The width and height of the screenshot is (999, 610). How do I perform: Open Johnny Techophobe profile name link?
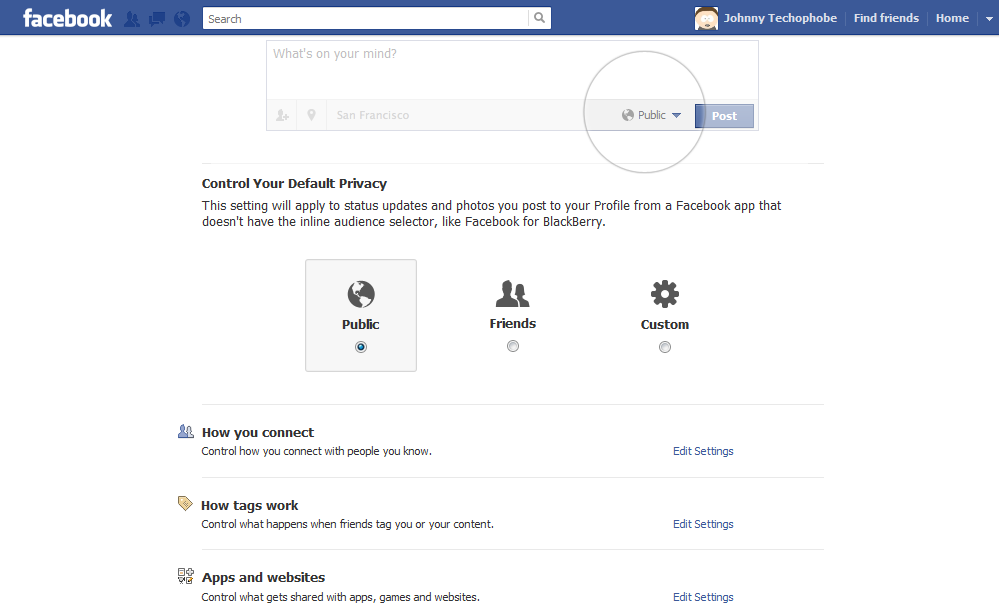point(780,18)
